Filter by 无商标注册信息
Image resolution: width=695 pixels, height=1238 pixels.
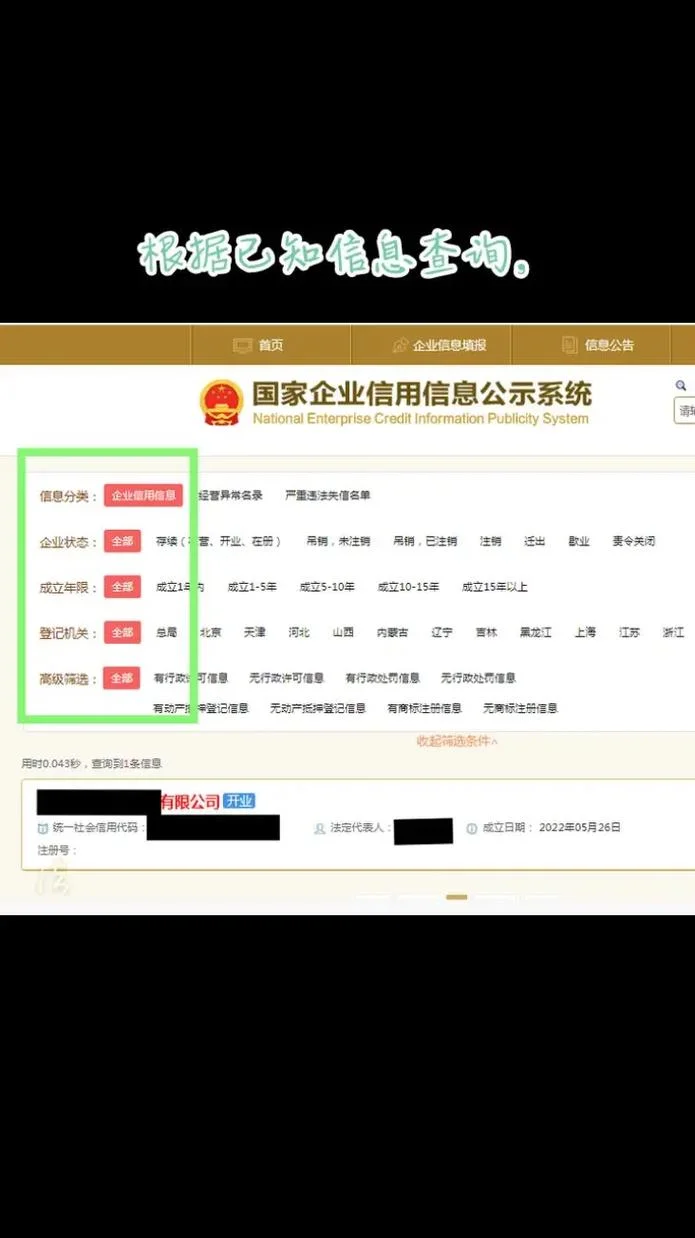[x=520, y=708]
